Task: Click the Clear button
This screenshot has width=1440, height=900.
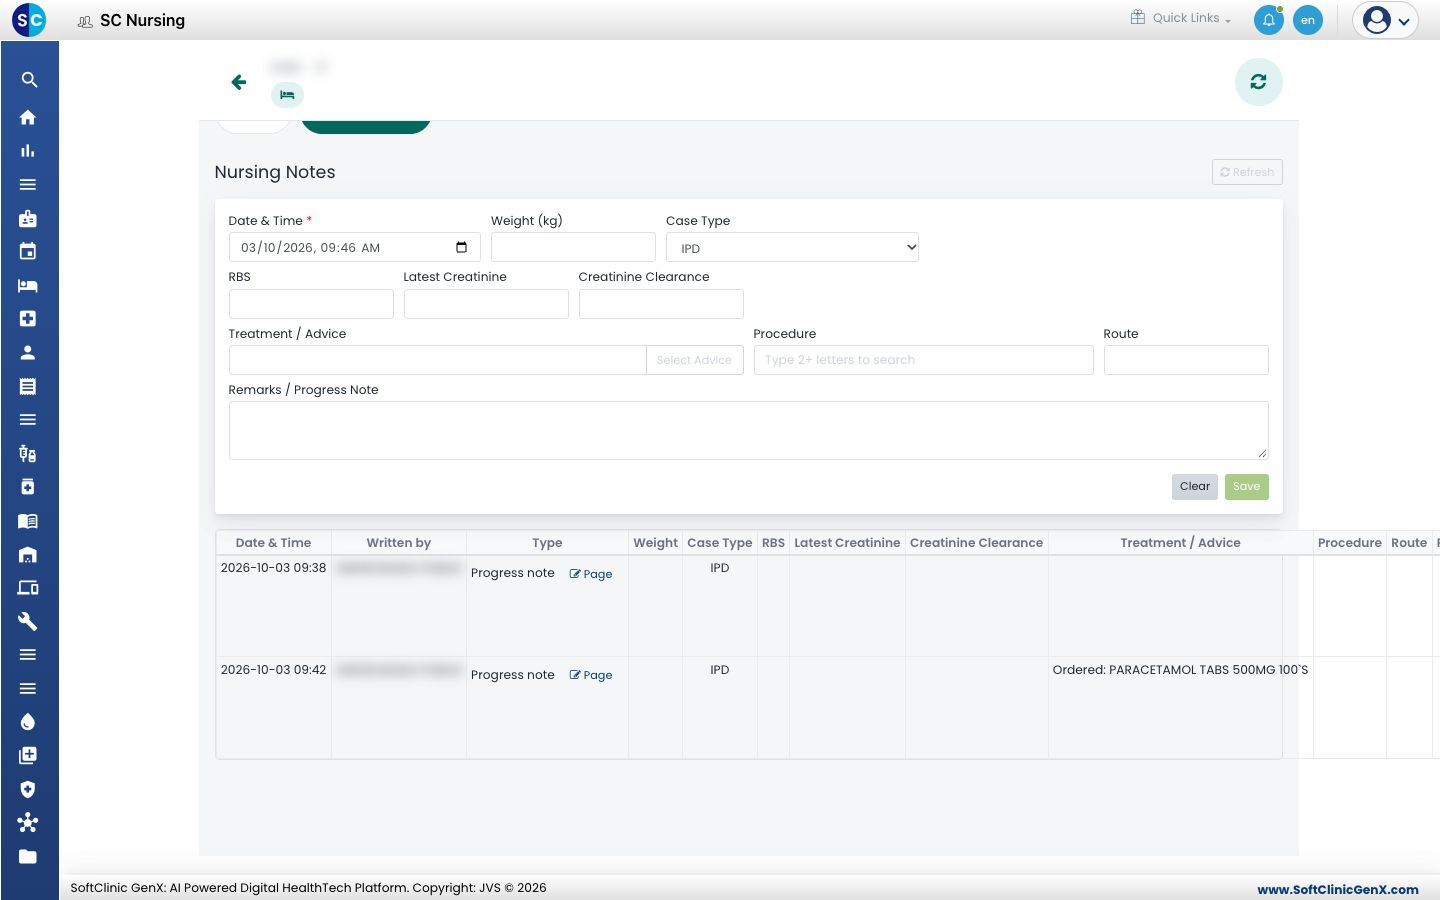Action: coord(1194,487)
